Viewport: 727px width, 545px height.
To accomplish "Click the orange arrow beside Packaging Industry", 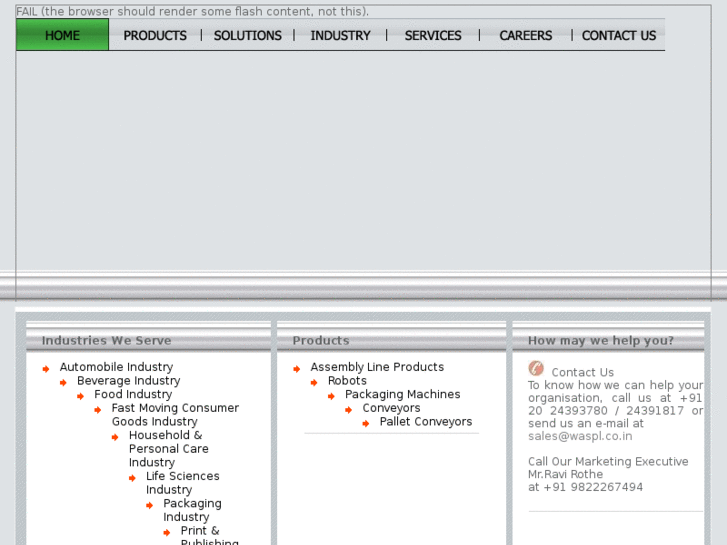I will [x=149, y=505].
